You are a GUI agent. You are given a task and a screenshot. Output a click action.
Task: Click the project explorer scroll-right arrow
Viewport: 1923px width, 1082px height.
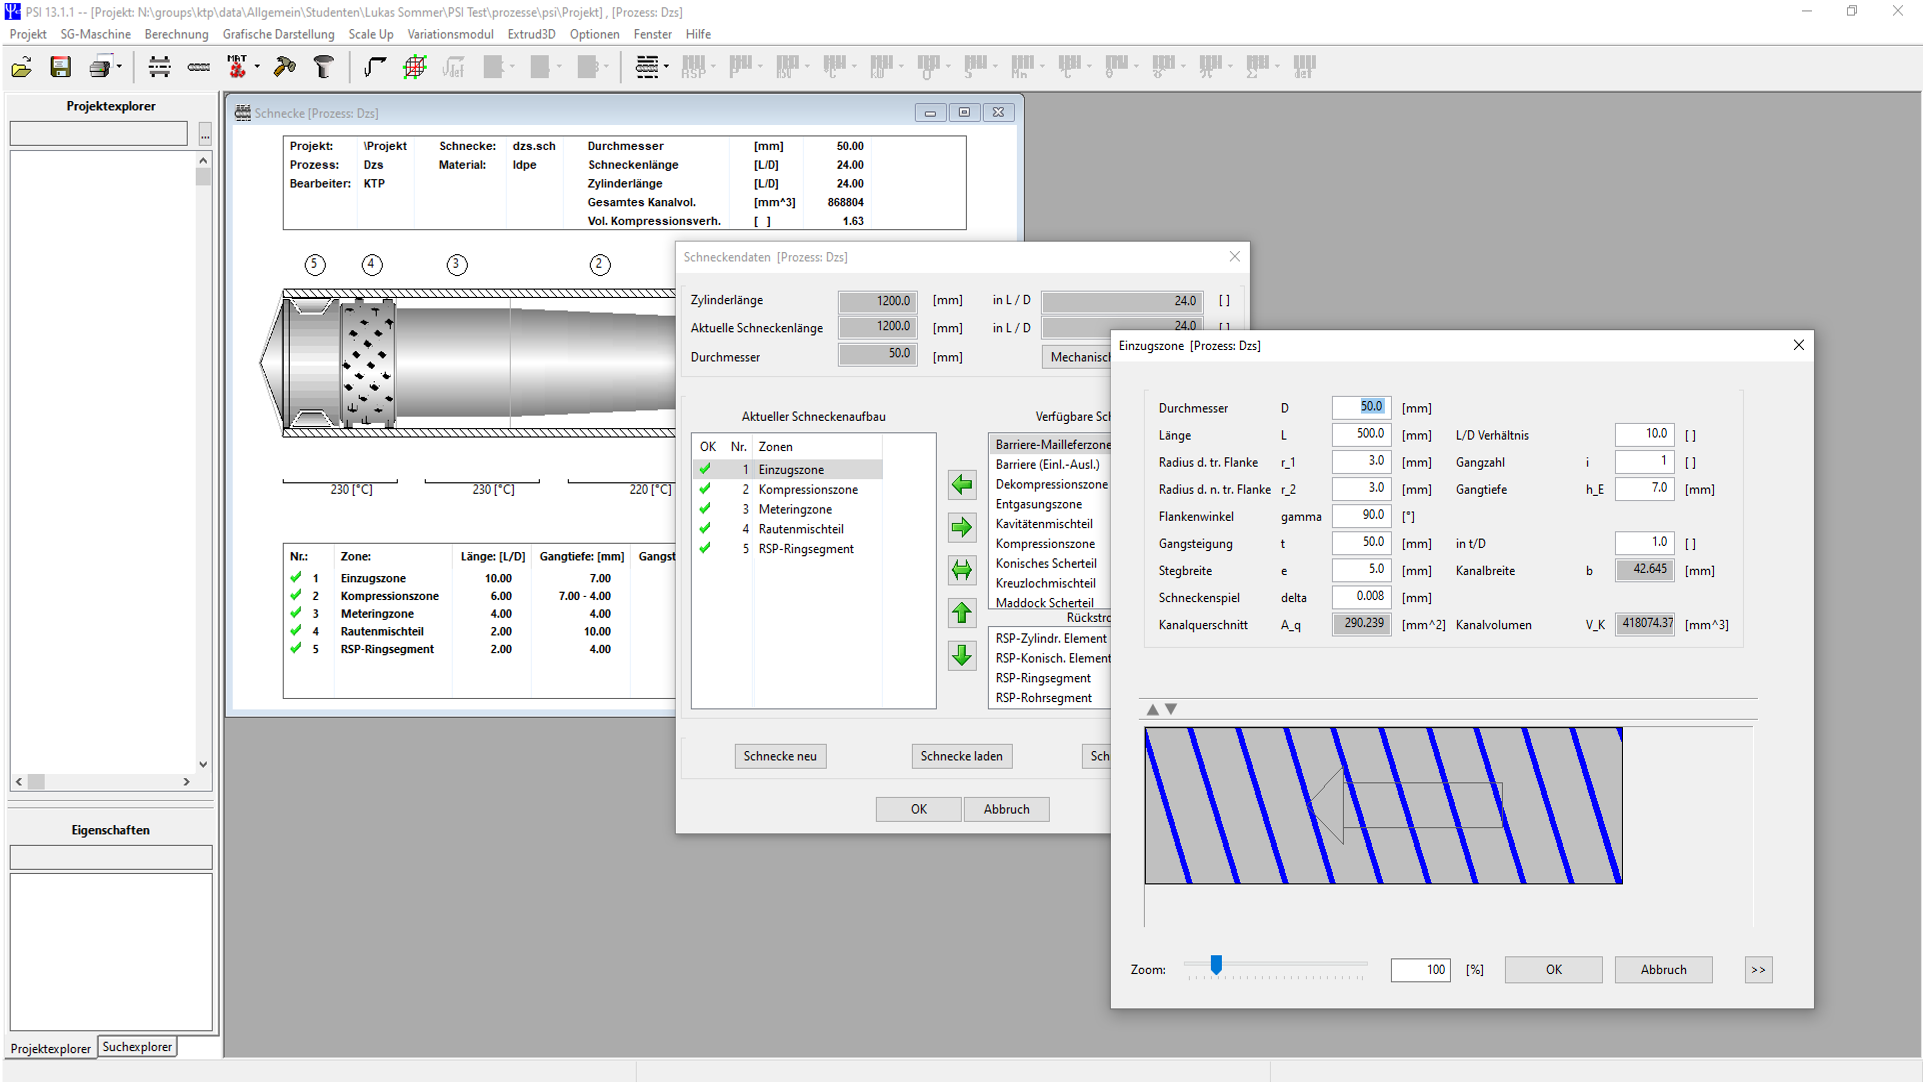(186, 782)
